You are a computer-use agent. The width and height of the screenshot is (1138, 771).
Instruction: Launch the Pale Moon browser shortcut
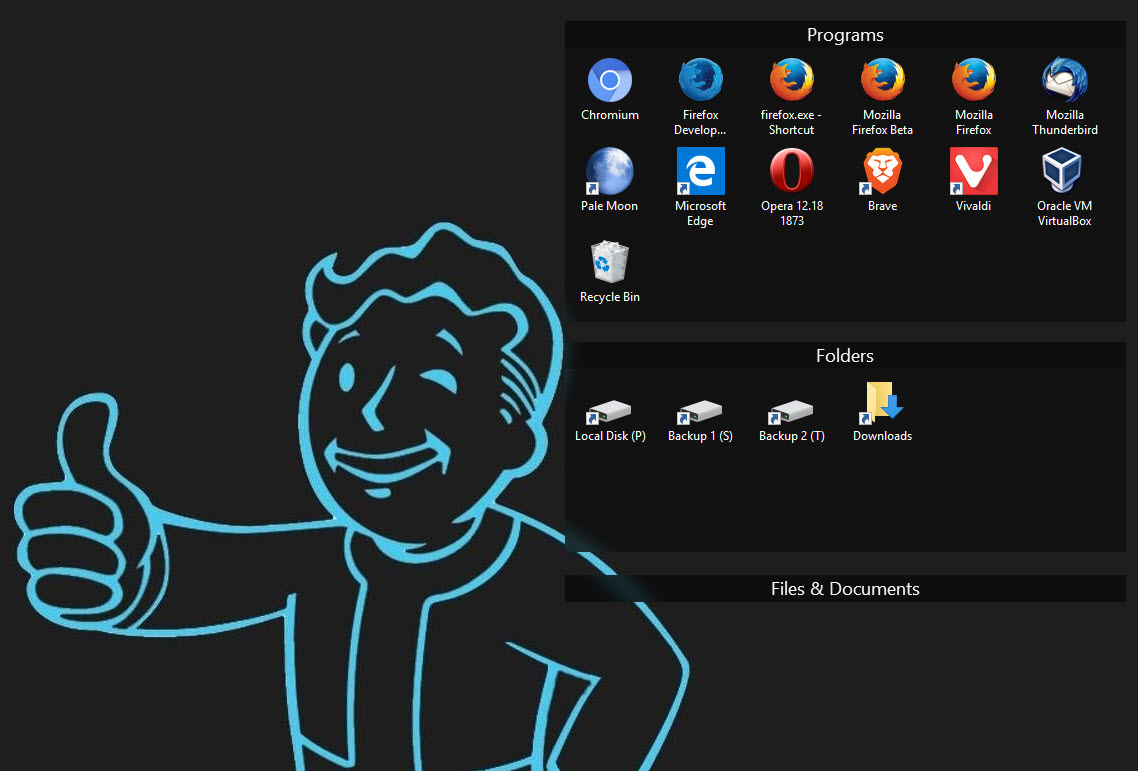pyautogui.click(x=610, y=171)
